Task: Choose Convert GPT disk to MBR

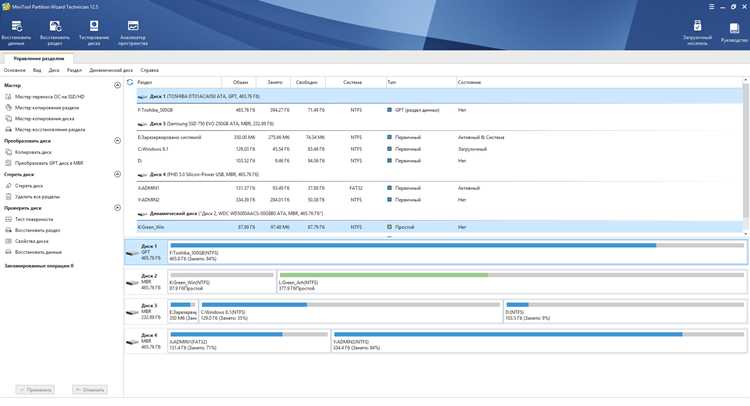Action: pos(44,163)
